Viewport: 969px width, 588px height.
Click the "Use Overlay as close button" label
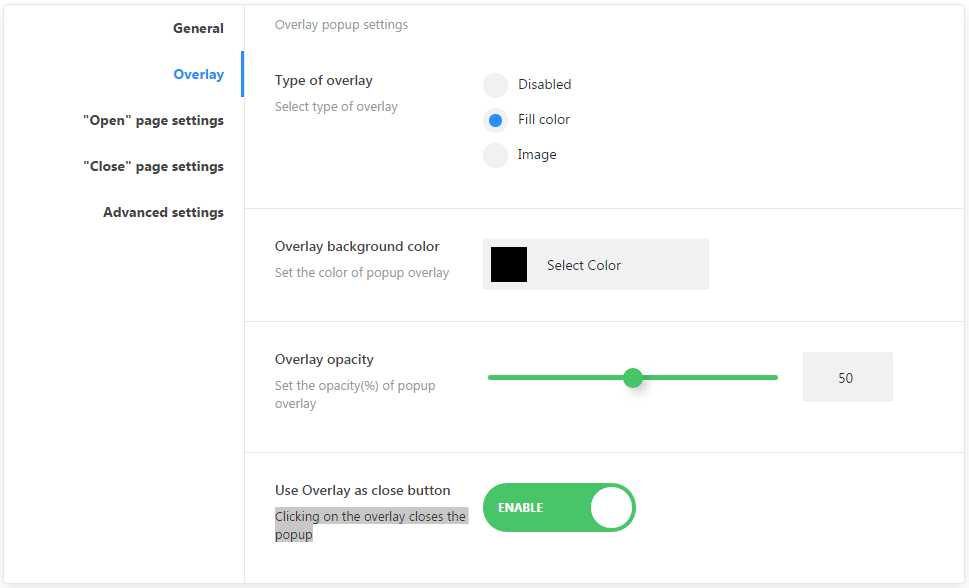click(362, 491)
